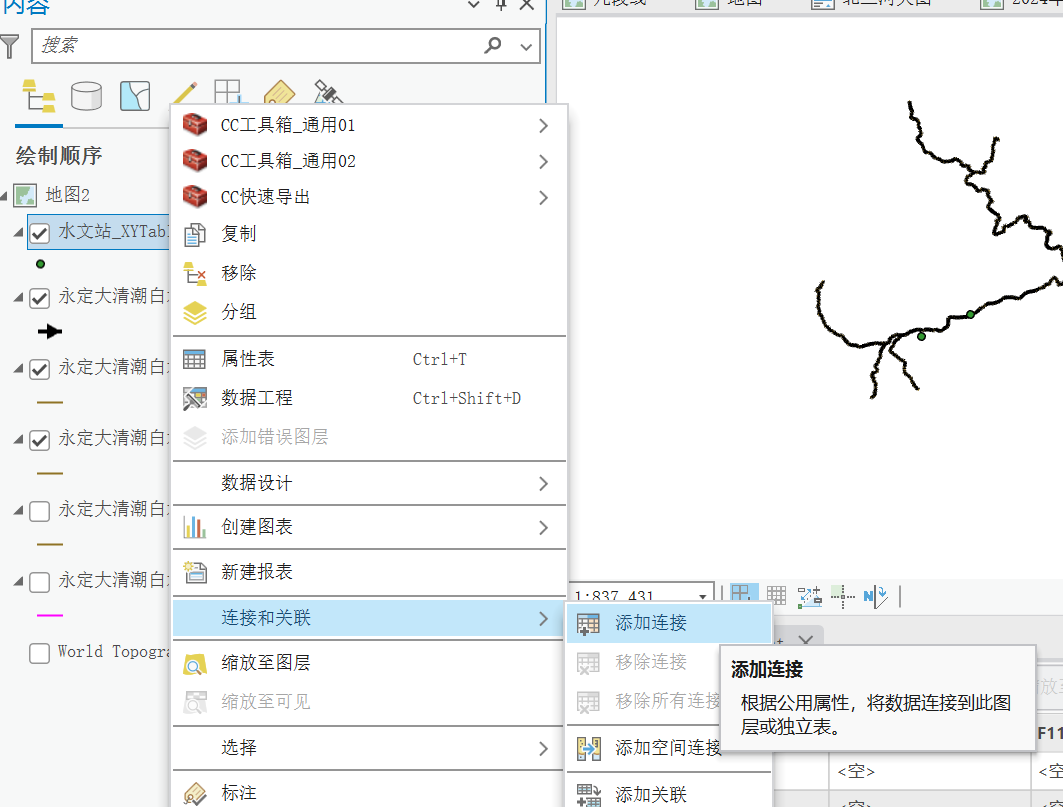
Task: Toggle visibility of 水文站_XYTab layer
Action: pyautogui.click(x=40, y=233)
